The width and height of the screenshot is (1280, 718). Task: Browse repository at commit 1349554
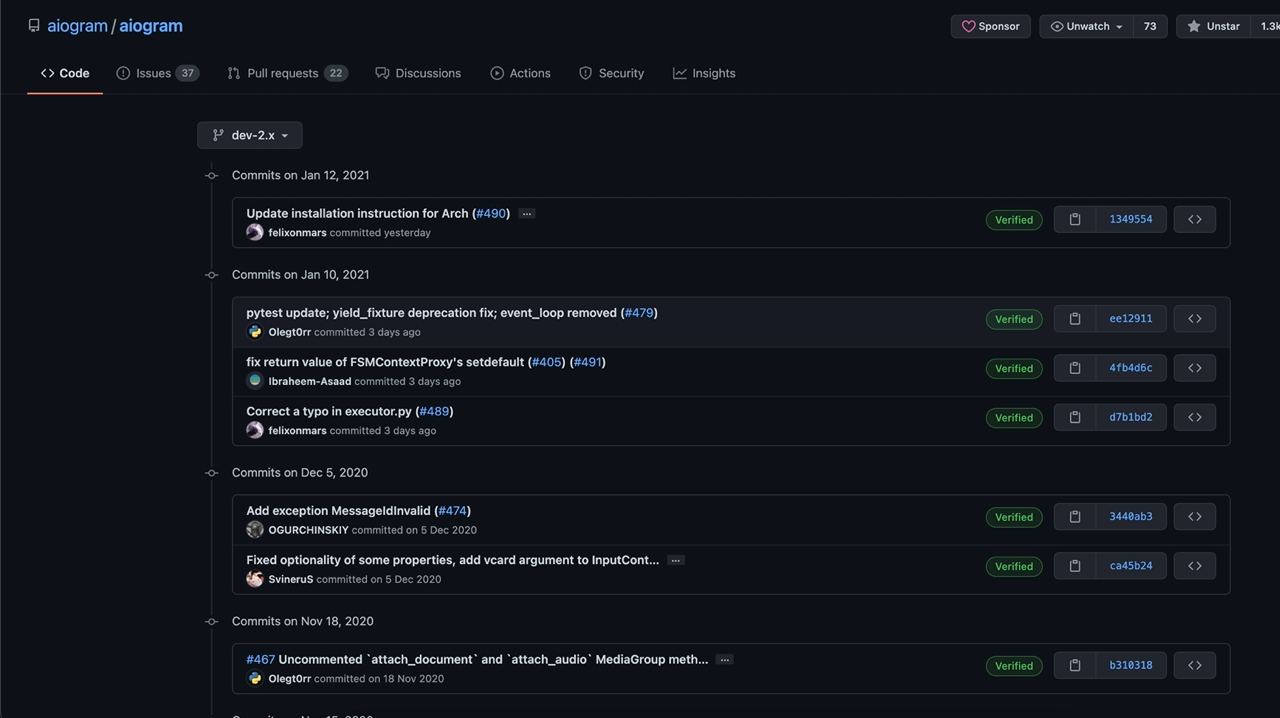click(x=1195, y=219)
